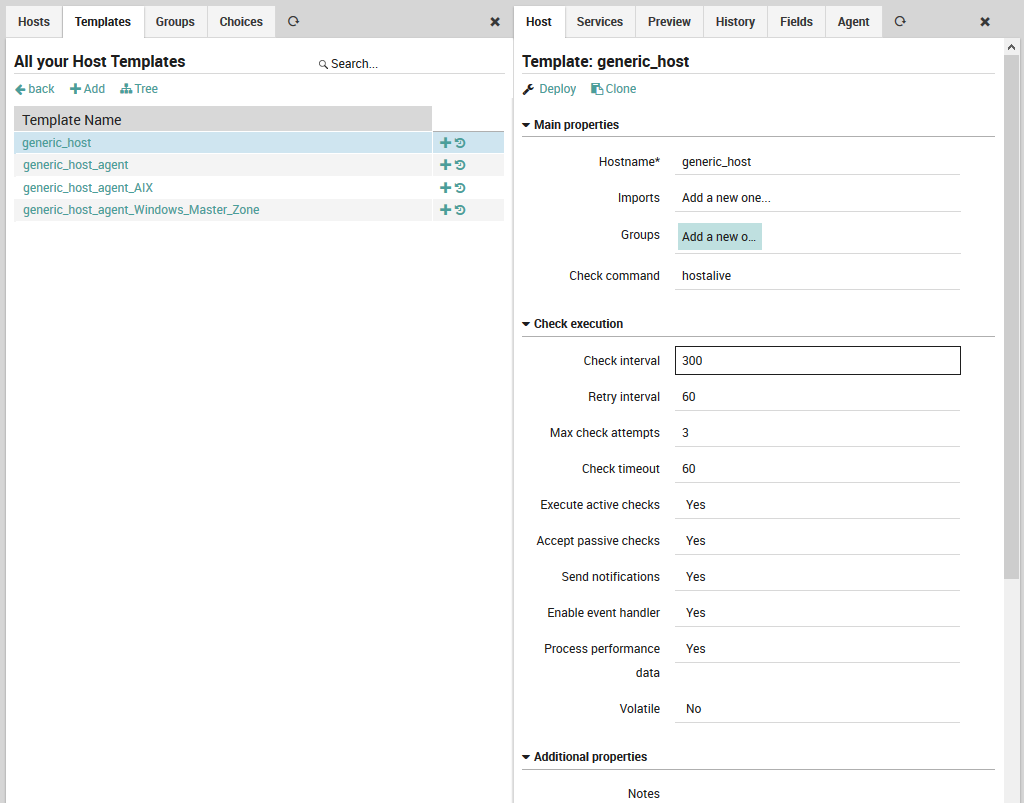The height and width of the screenshot is (803, 1024).
Task: Open the generic_host_agent_Windows_Master_Zone template link
Action: pos(141,210)
